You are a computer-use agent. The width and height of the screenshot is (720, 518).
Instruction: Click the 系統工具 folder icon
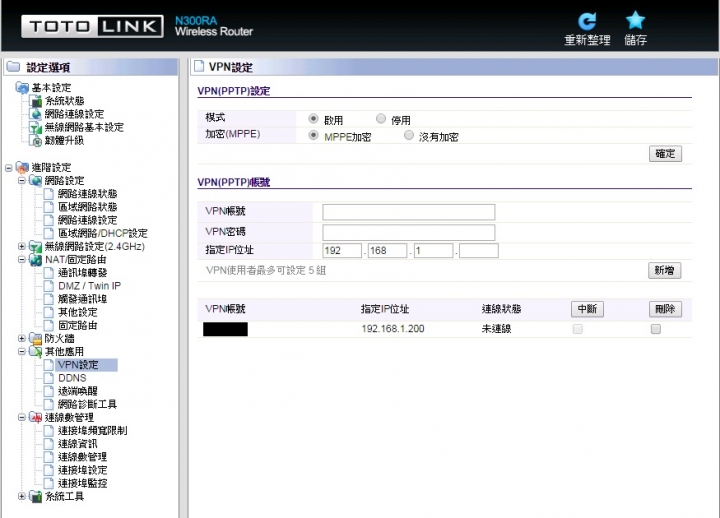tap(36, 496)
